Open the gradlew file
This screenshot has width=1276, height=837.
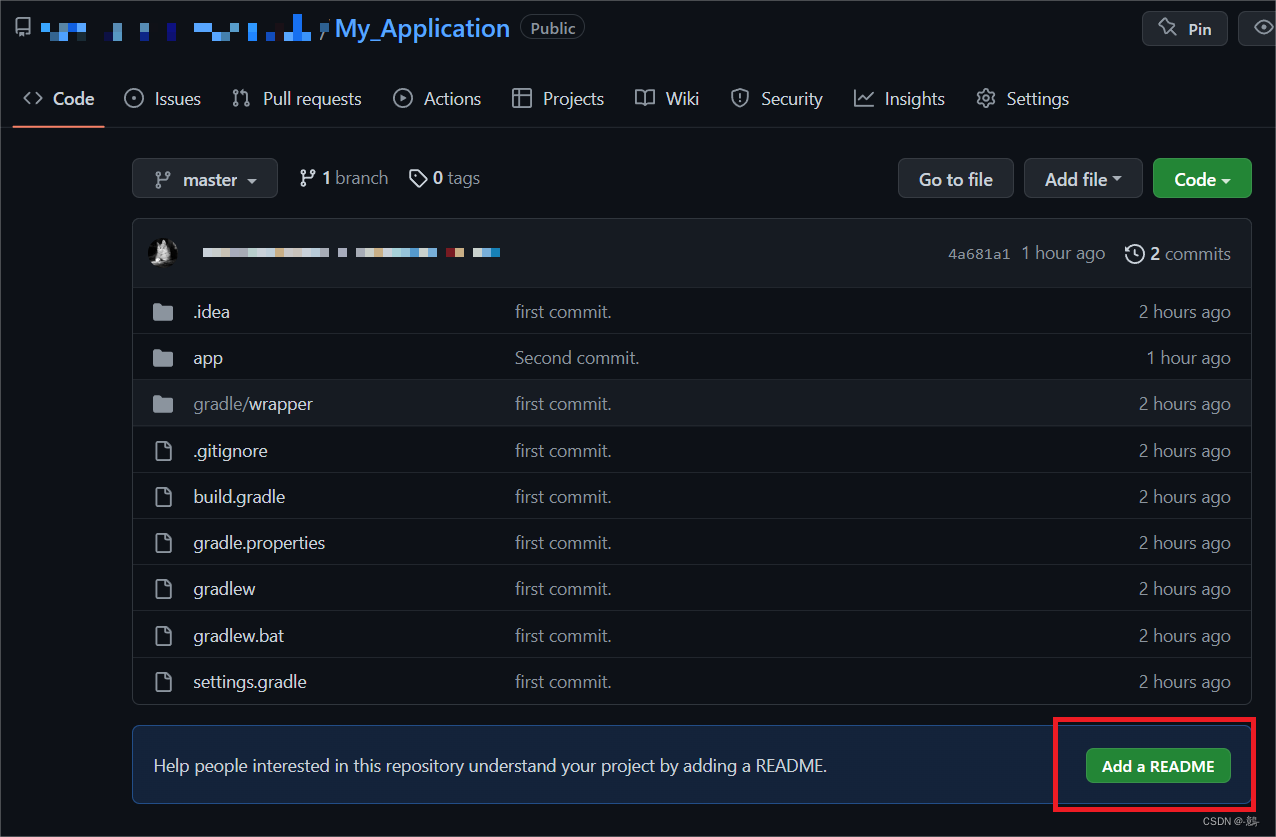tap(224, 589)
